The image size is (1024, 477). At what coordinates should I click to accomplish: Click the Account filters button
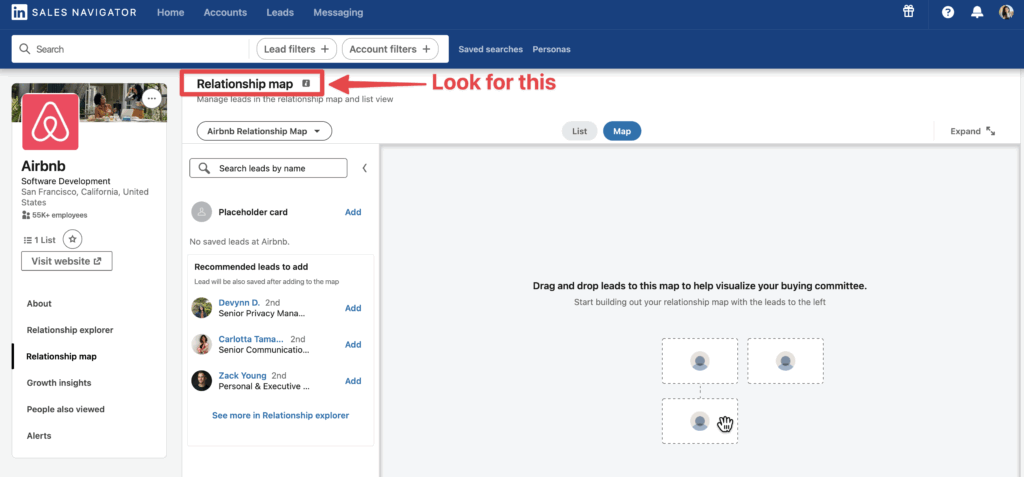390,49
